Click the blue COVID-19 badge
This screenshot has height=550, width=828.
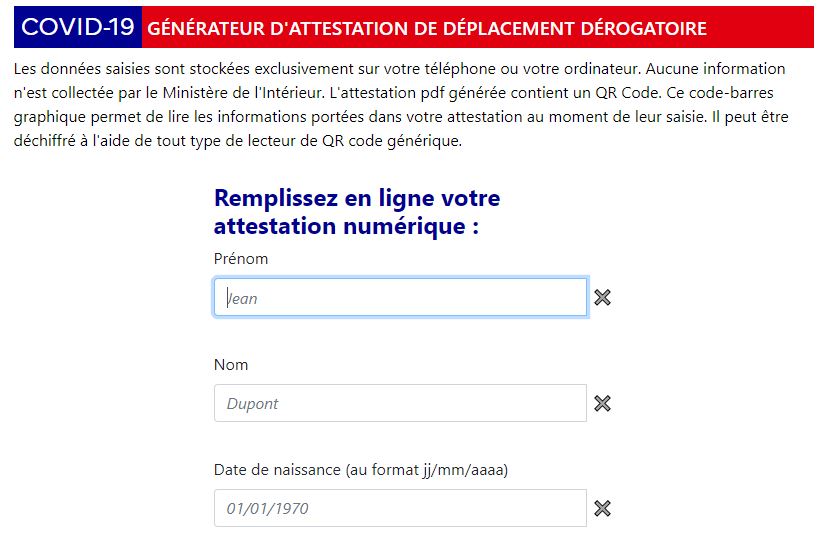[x=78, y=28]
